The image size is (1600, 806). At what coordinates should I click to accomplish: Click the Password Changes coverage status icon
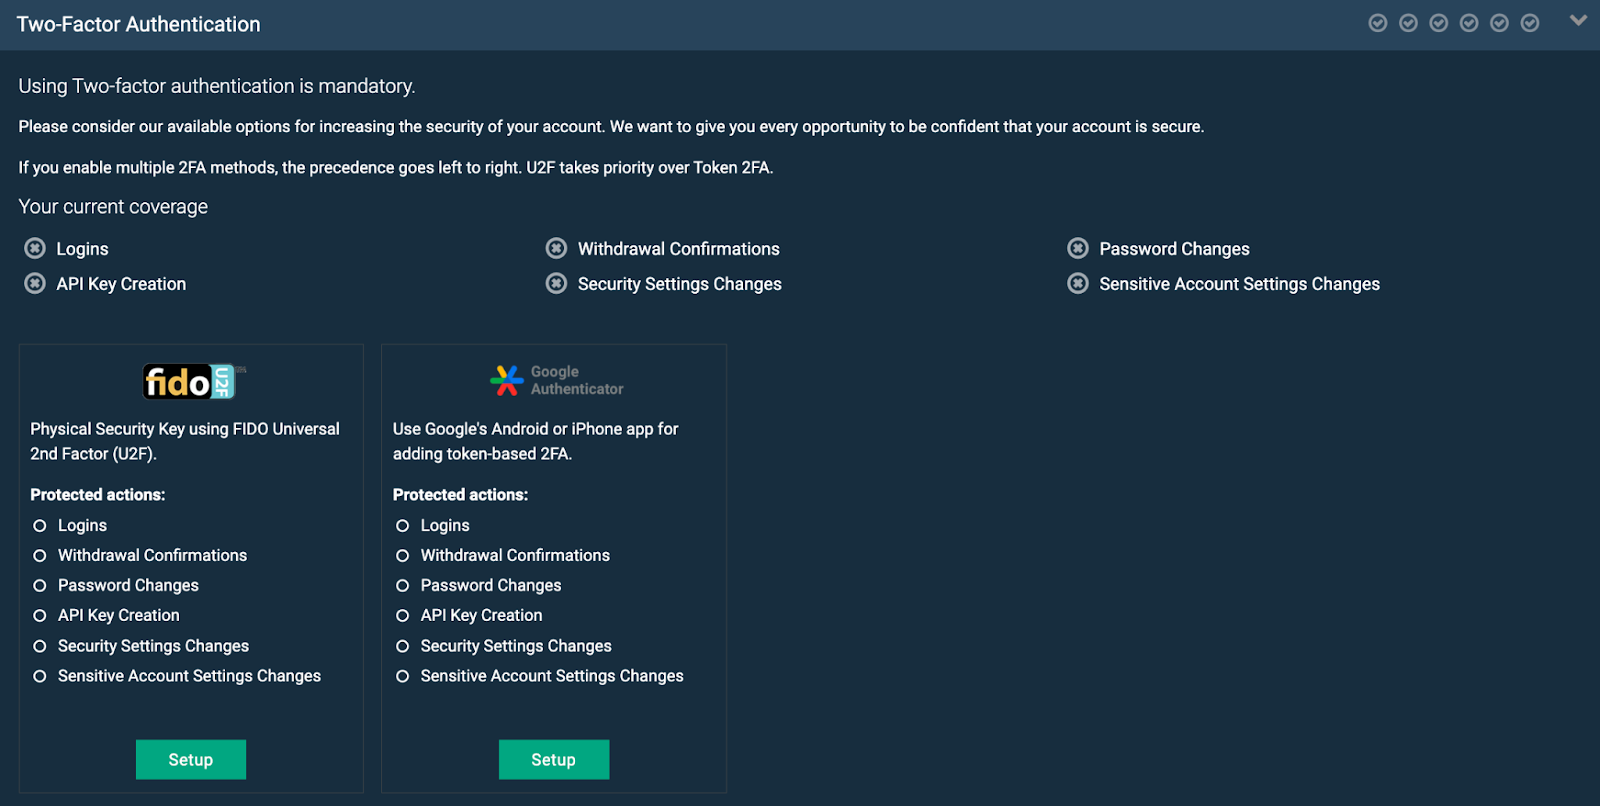1078,248
